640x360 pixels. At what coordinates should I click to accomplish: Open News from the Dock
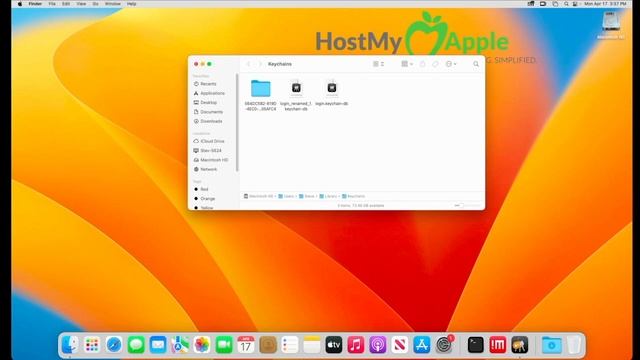(x=400, y=345)
